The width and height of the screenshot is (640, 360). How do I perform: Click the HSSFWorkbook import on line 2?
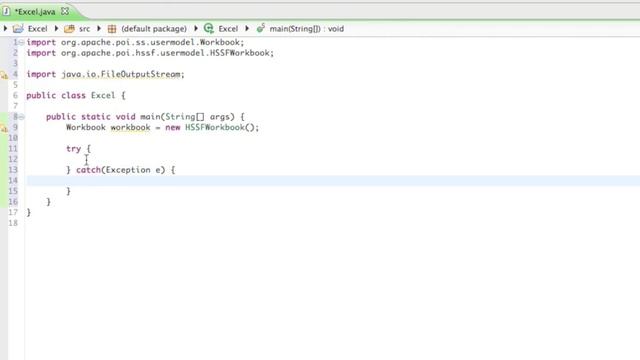(x=150, y=53)
